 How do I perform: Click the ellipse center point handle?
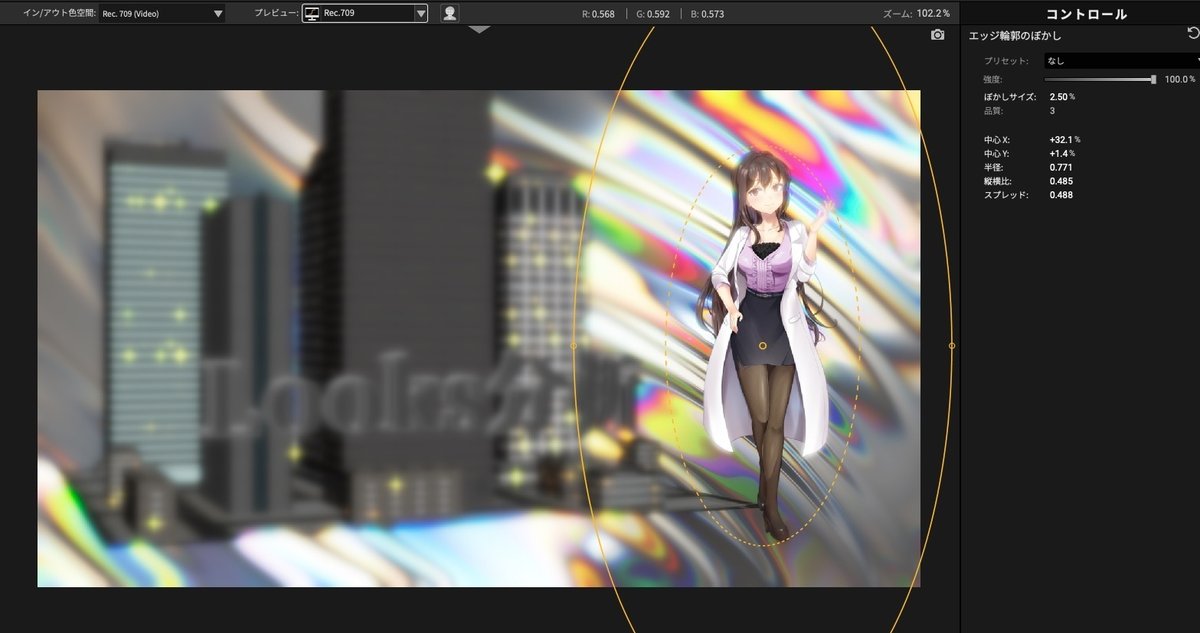click(763, 345)
